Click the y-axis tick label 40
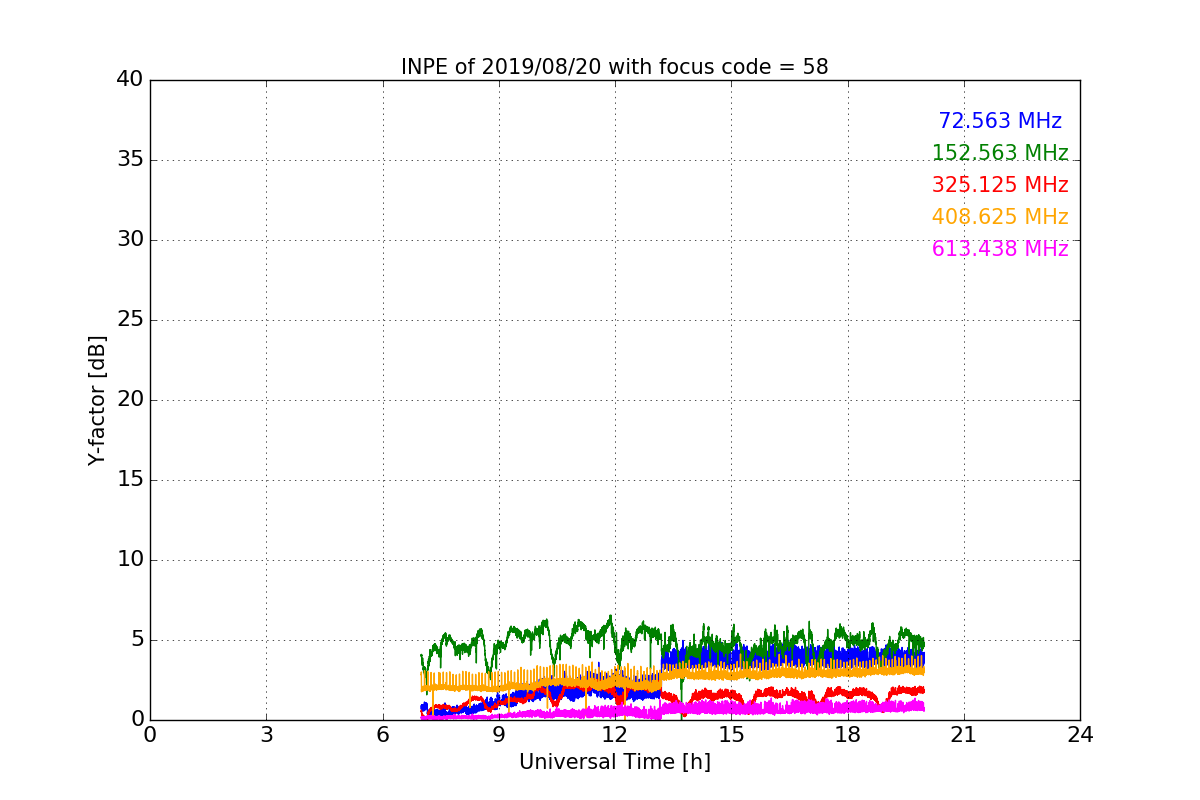The image size is (1200, 800). point(130,80)
